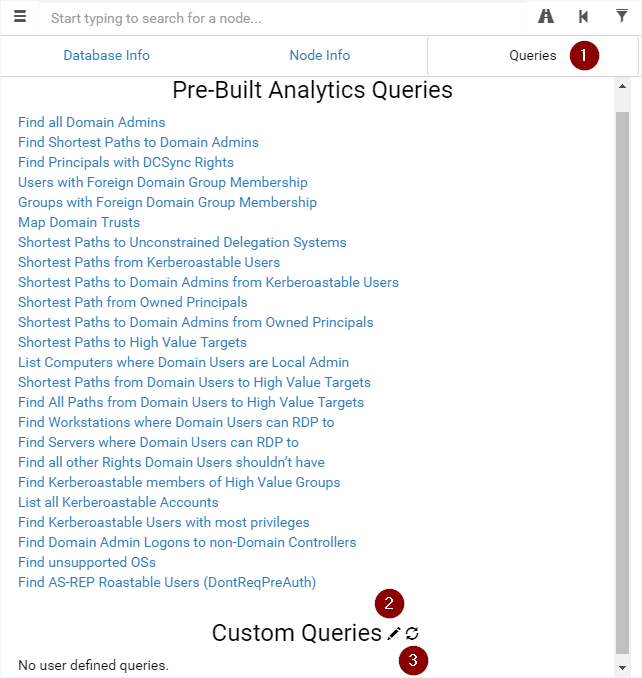Run Find Shortest Paths to Domain Admins
The image size is (642, 678).
point(138,142)
